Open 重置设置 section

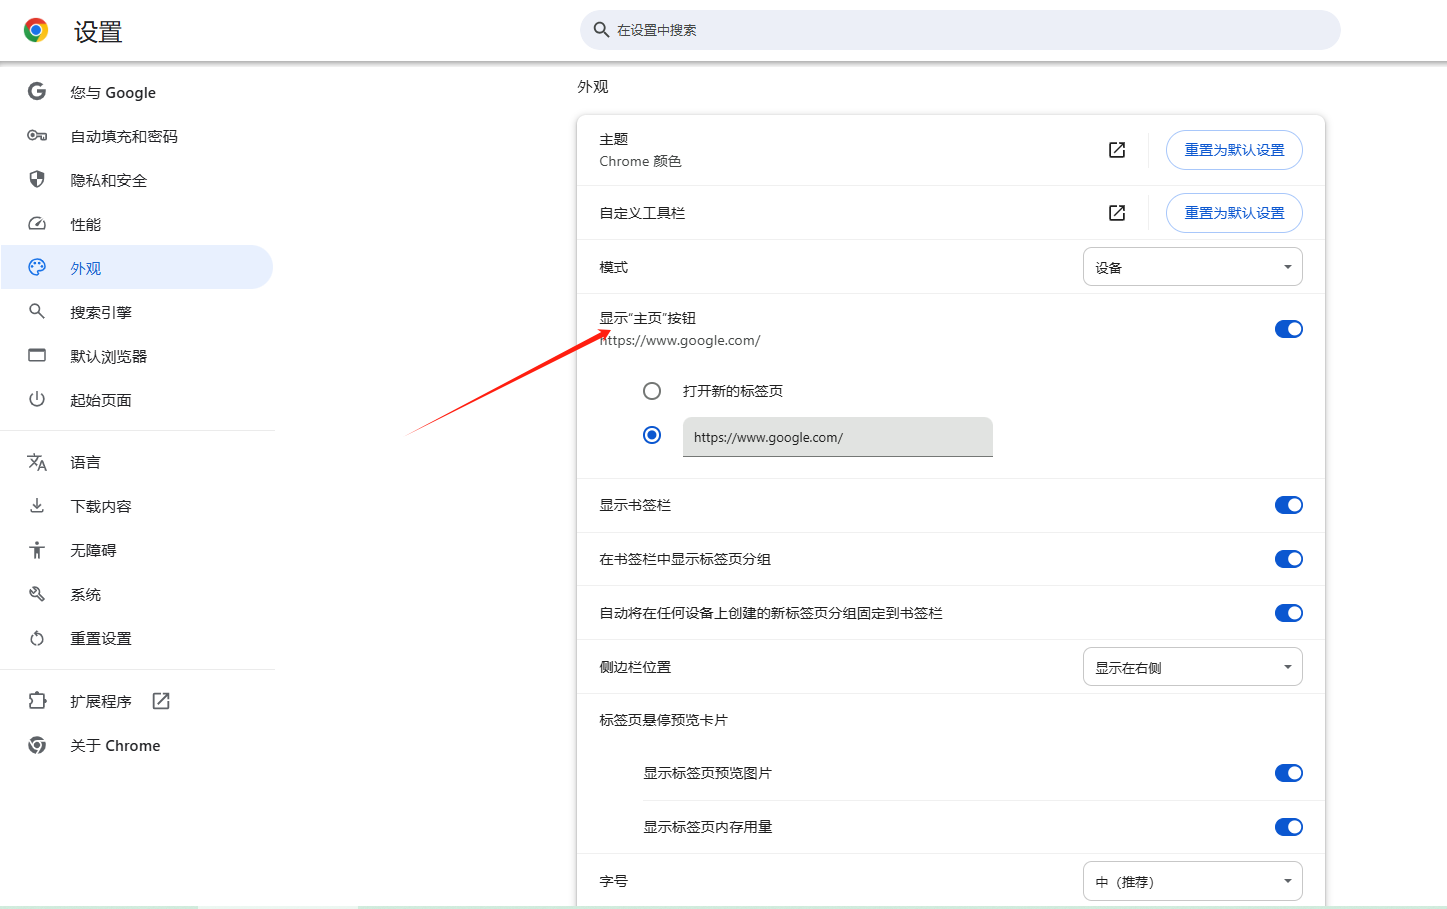point(136,638)
